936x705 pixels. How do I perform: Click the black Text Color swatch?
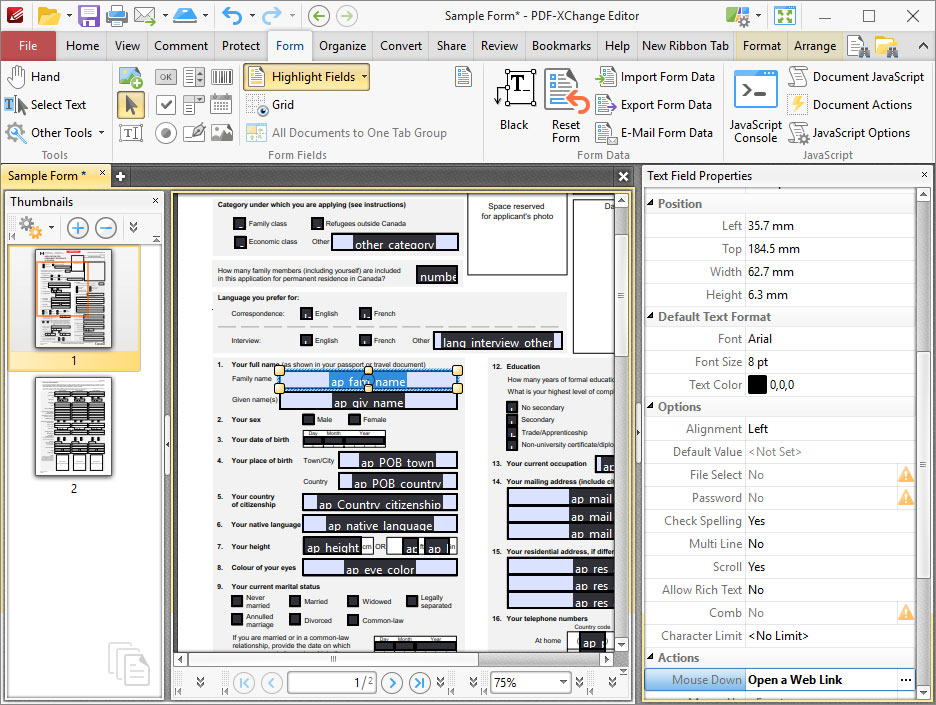tap(757, 385)
